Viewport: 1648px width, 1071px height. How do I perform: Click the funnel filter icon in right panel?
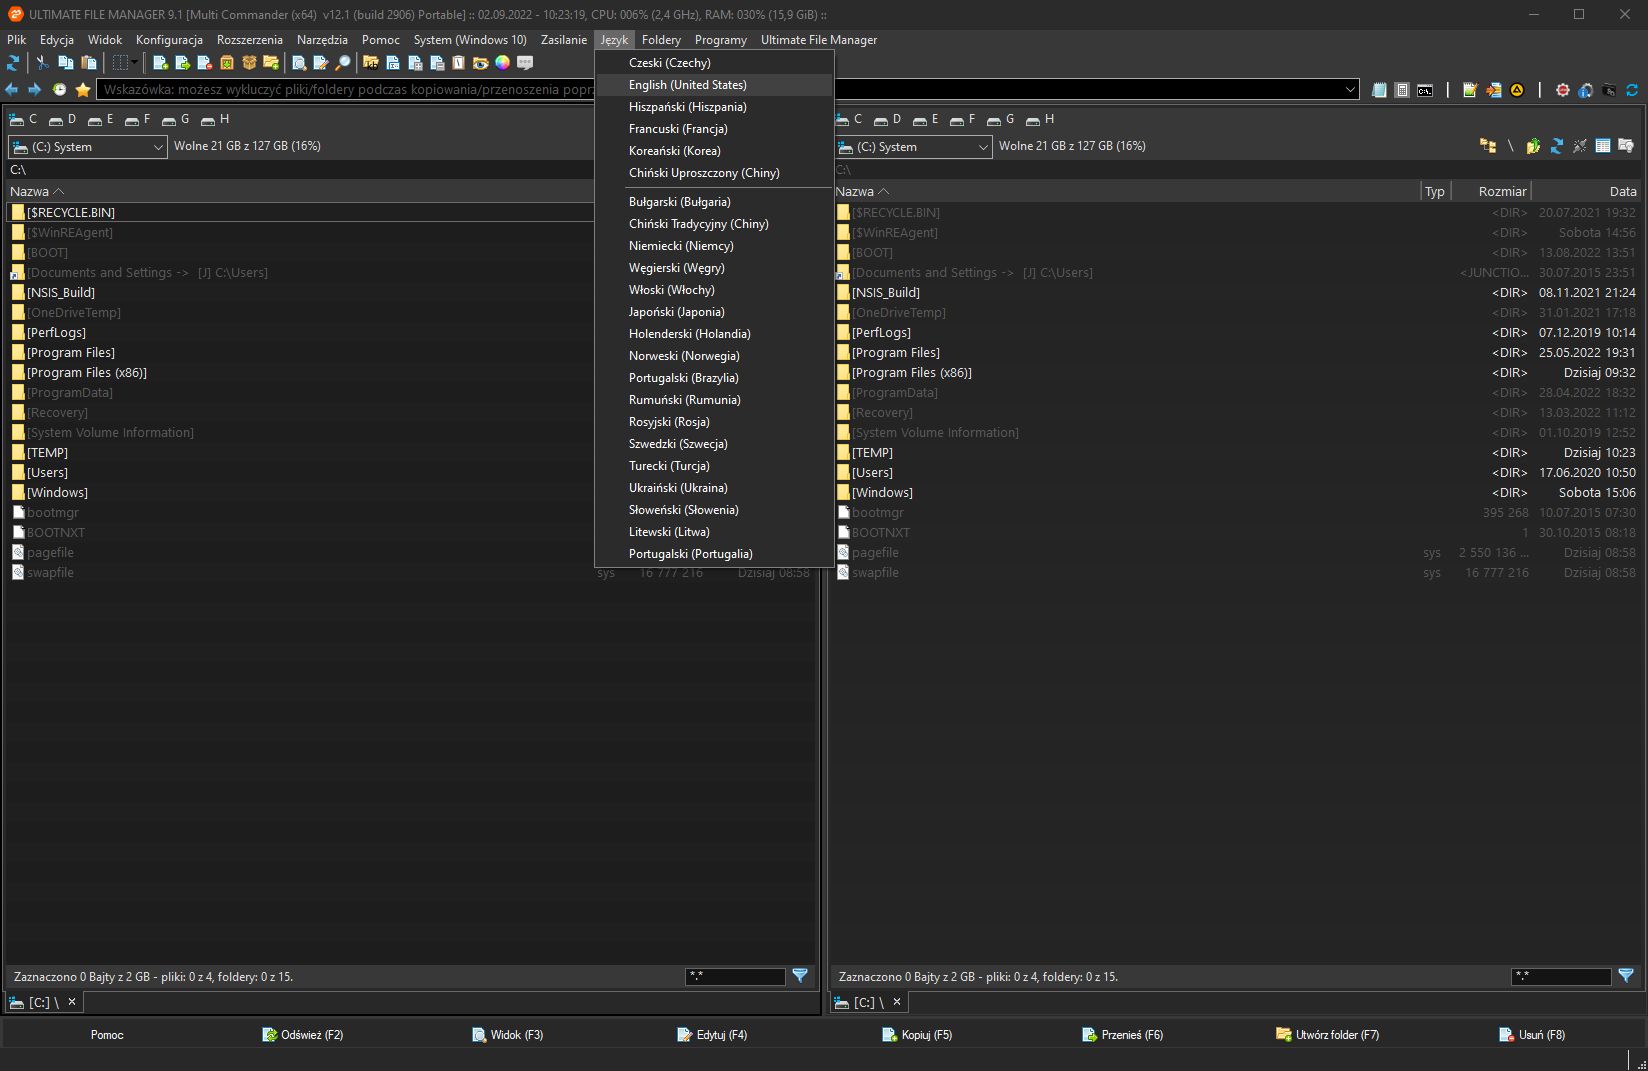click(1626, 976)
